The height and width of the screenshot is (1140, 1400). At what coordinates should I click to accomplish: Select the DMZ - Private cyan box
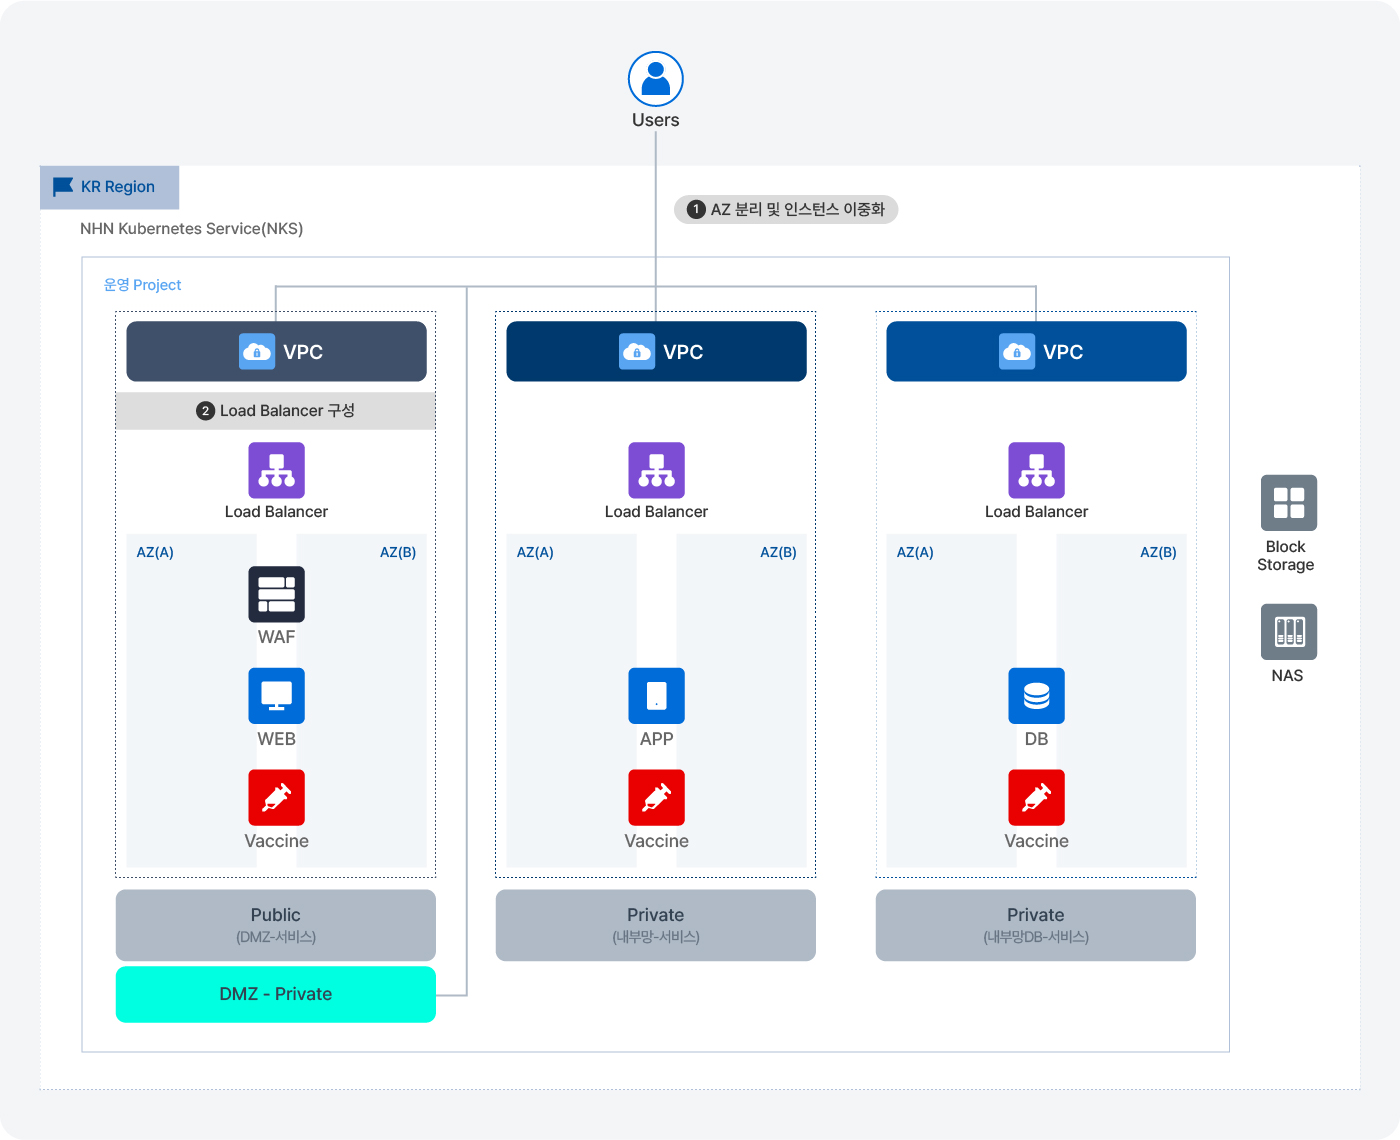[276, 994]
